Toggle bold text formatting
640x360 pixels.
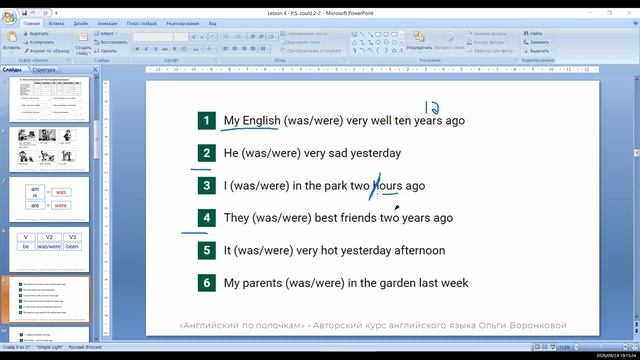tap(137, 49)
